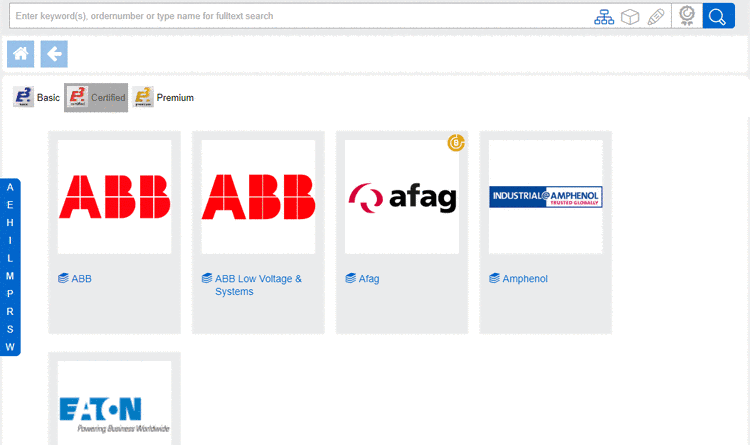Click the stack icon beside Afag link
The width and height of the screenshot is (750, 445).
351,278
